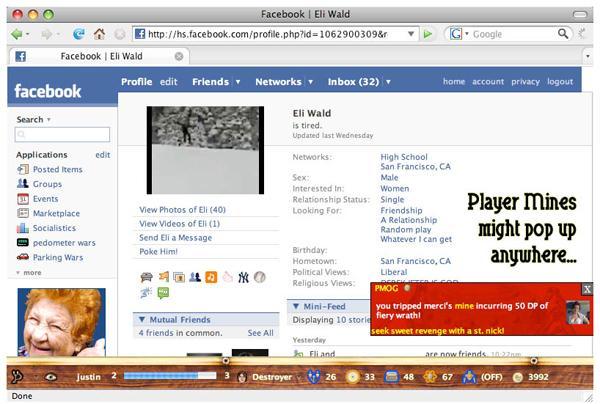Close the red PMOG mine notification

pos(587,289)
